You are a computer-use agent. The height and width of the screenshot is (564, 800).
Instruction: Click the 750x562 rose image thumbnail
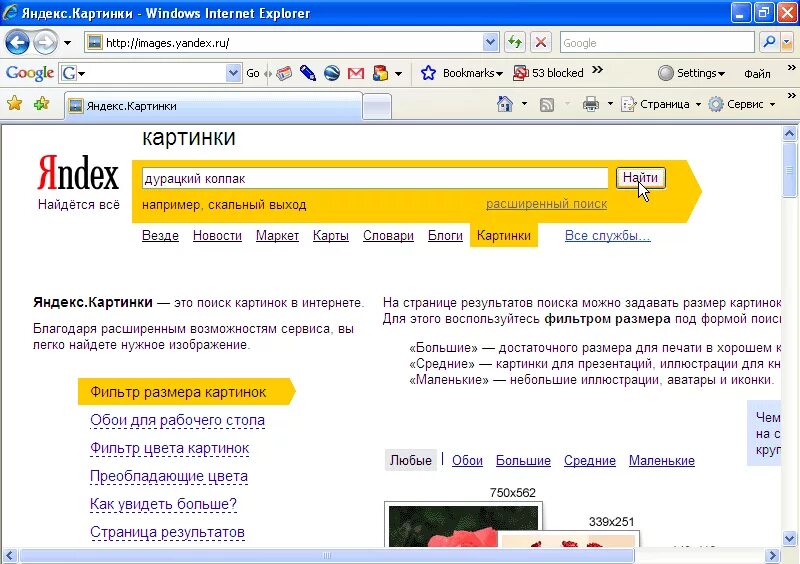[463, 525]
